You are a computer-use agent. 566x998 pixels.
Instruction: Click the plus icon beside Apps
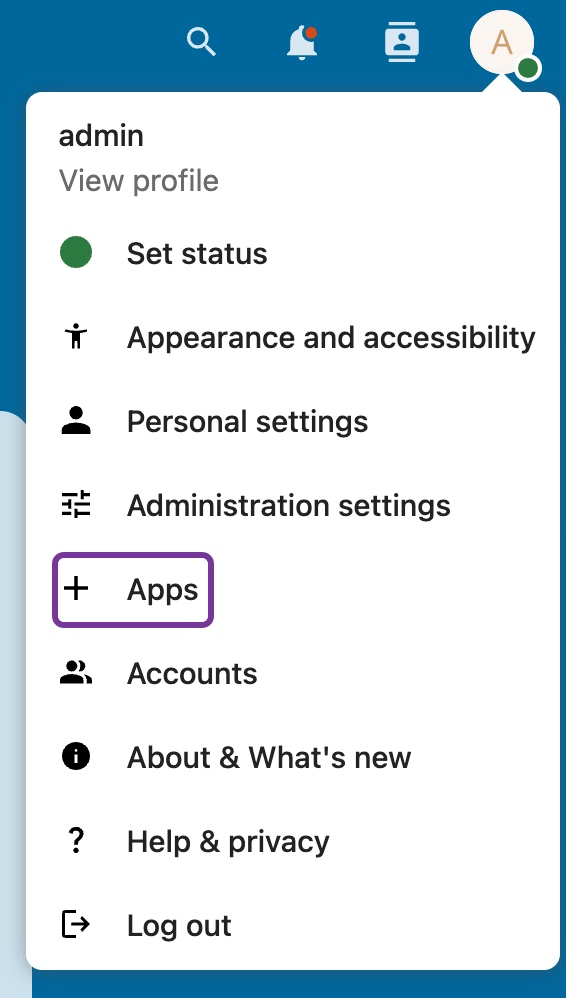click(76, 589)
